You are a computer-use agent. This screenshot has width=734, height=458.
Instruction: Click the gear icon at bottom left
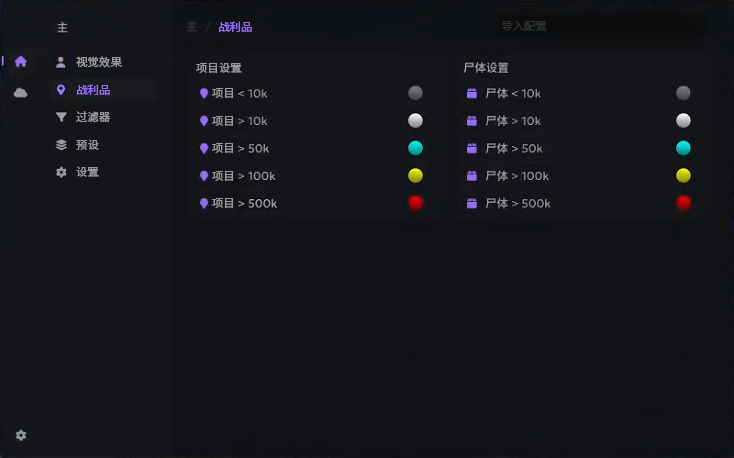pyautogui.click(x=21, y=436)
